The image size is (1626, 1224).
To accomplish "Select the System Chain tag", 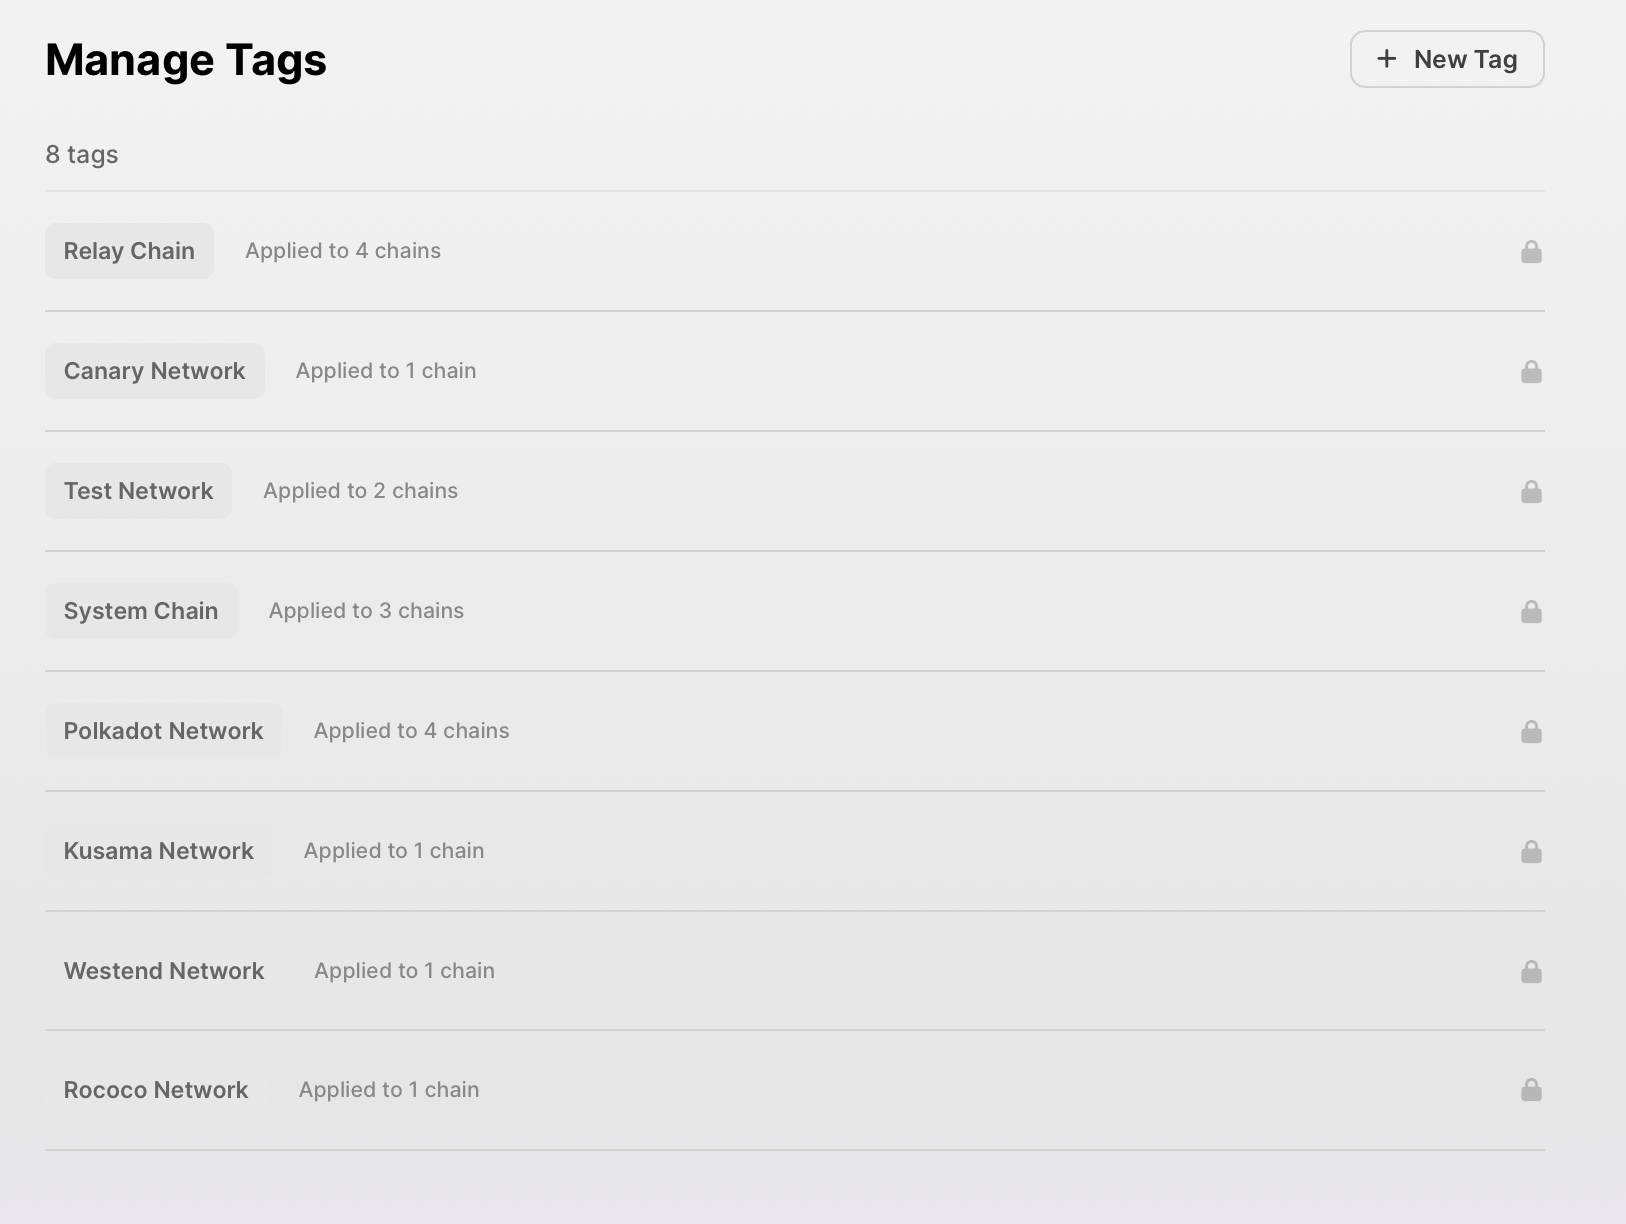I will coord(141,611).
